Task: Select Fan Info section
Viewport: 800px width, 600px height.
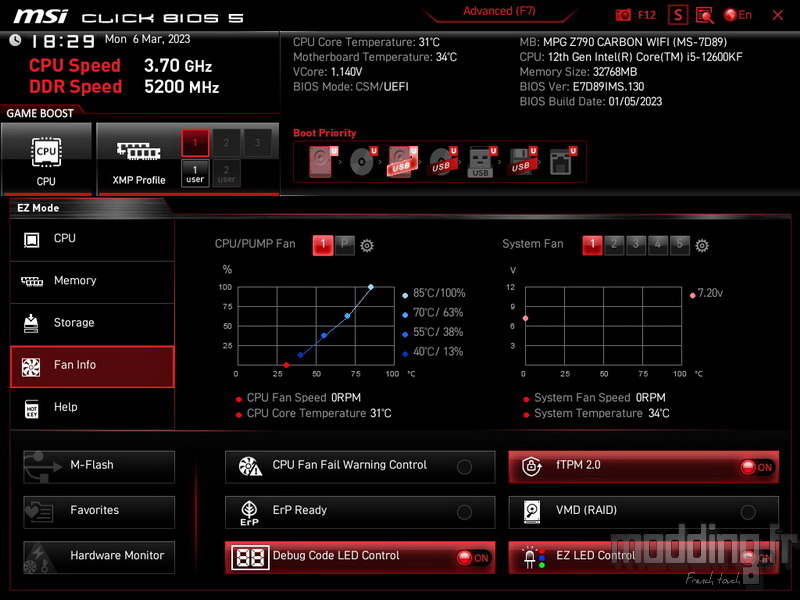Action: (x=92, y=366)
